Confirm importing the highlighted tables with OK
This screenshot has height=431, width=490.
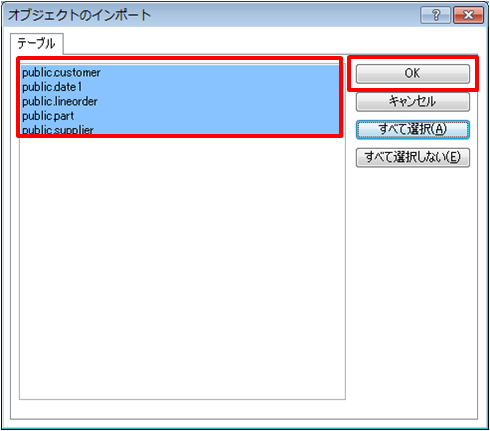click(x=413, y=73)
